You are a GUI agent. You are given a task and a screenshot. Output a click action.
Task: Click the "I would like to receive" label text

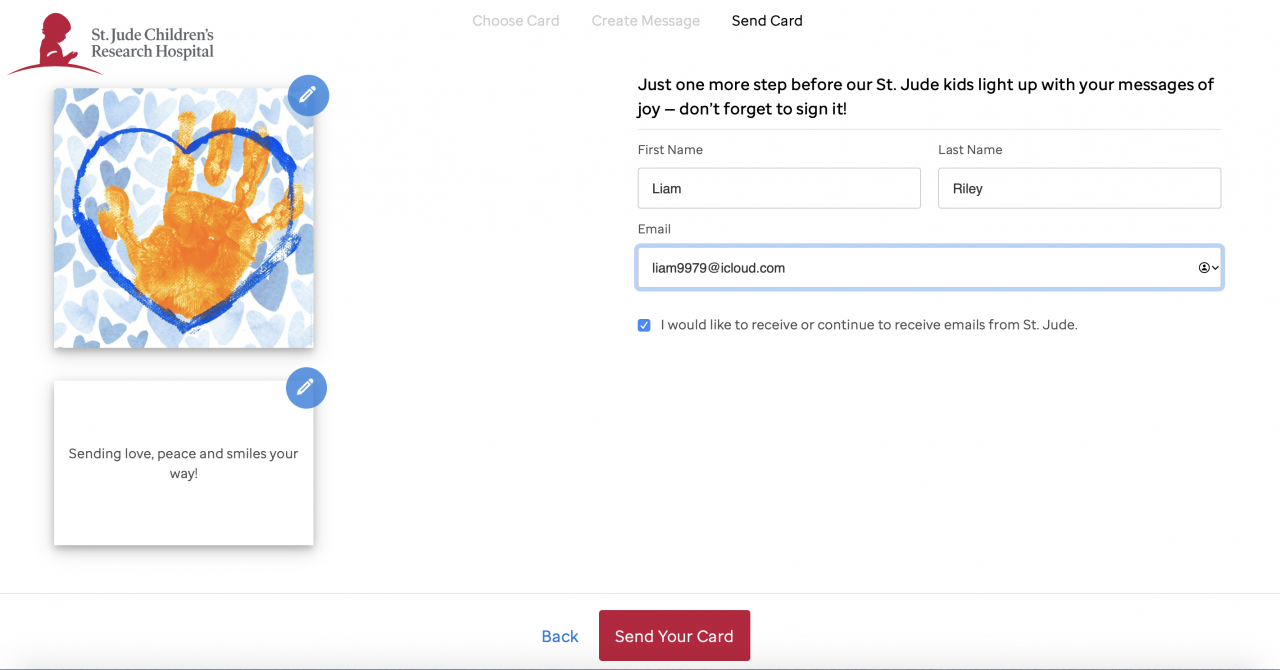click(x=868, y=325)
